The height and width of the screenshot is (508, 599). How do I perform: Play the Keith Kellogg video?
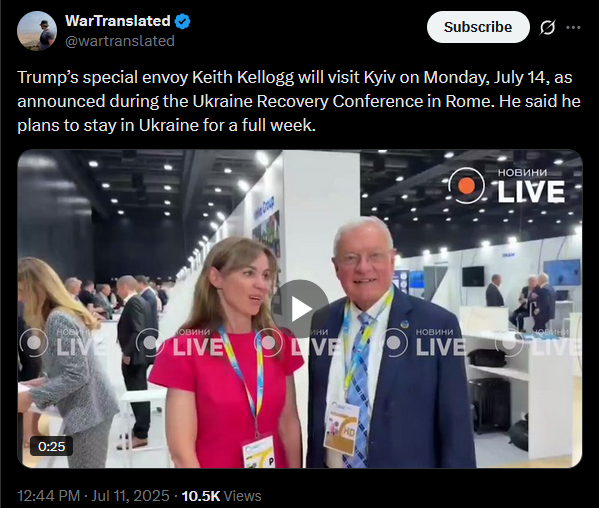pos(300,309)
